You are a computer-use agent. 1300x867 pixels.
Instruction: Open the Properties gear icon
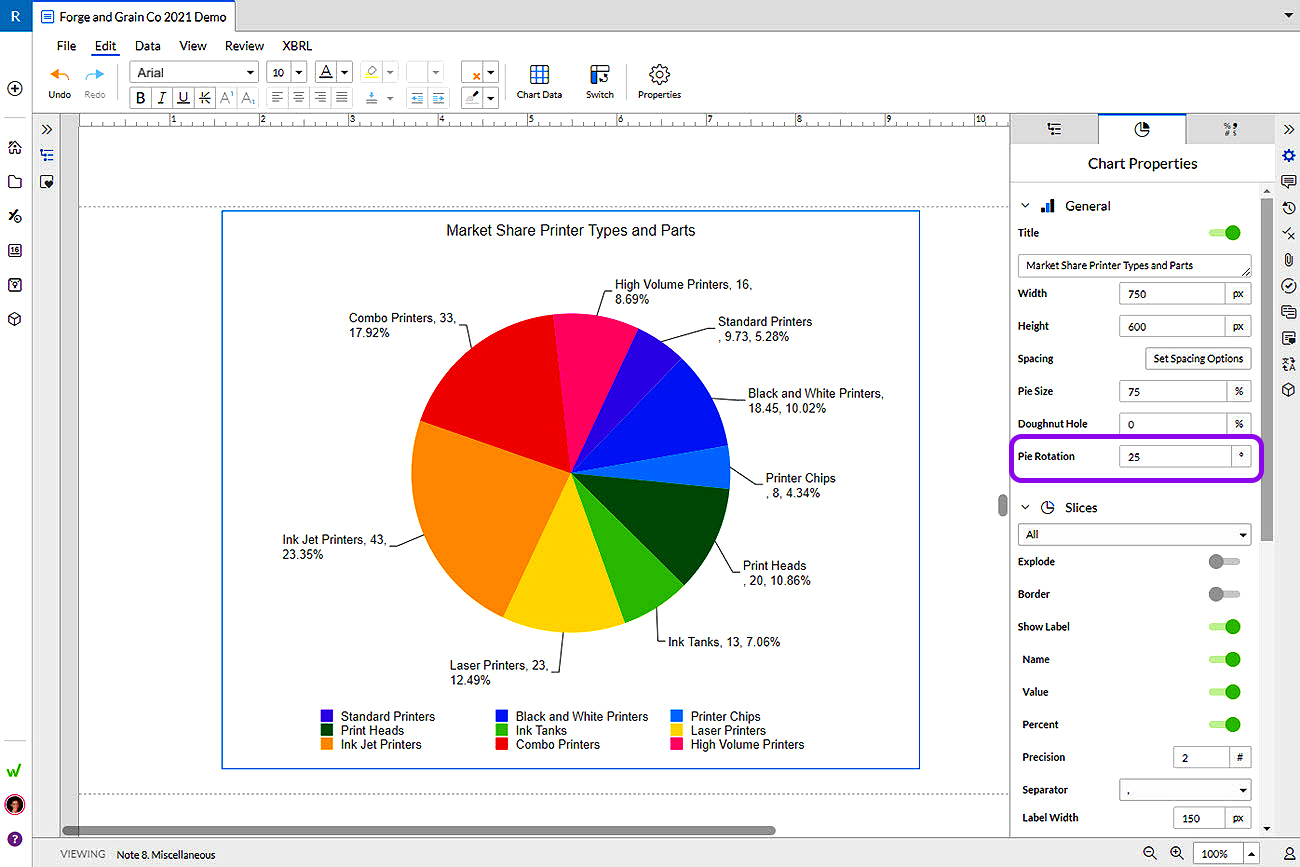(659, 76)
